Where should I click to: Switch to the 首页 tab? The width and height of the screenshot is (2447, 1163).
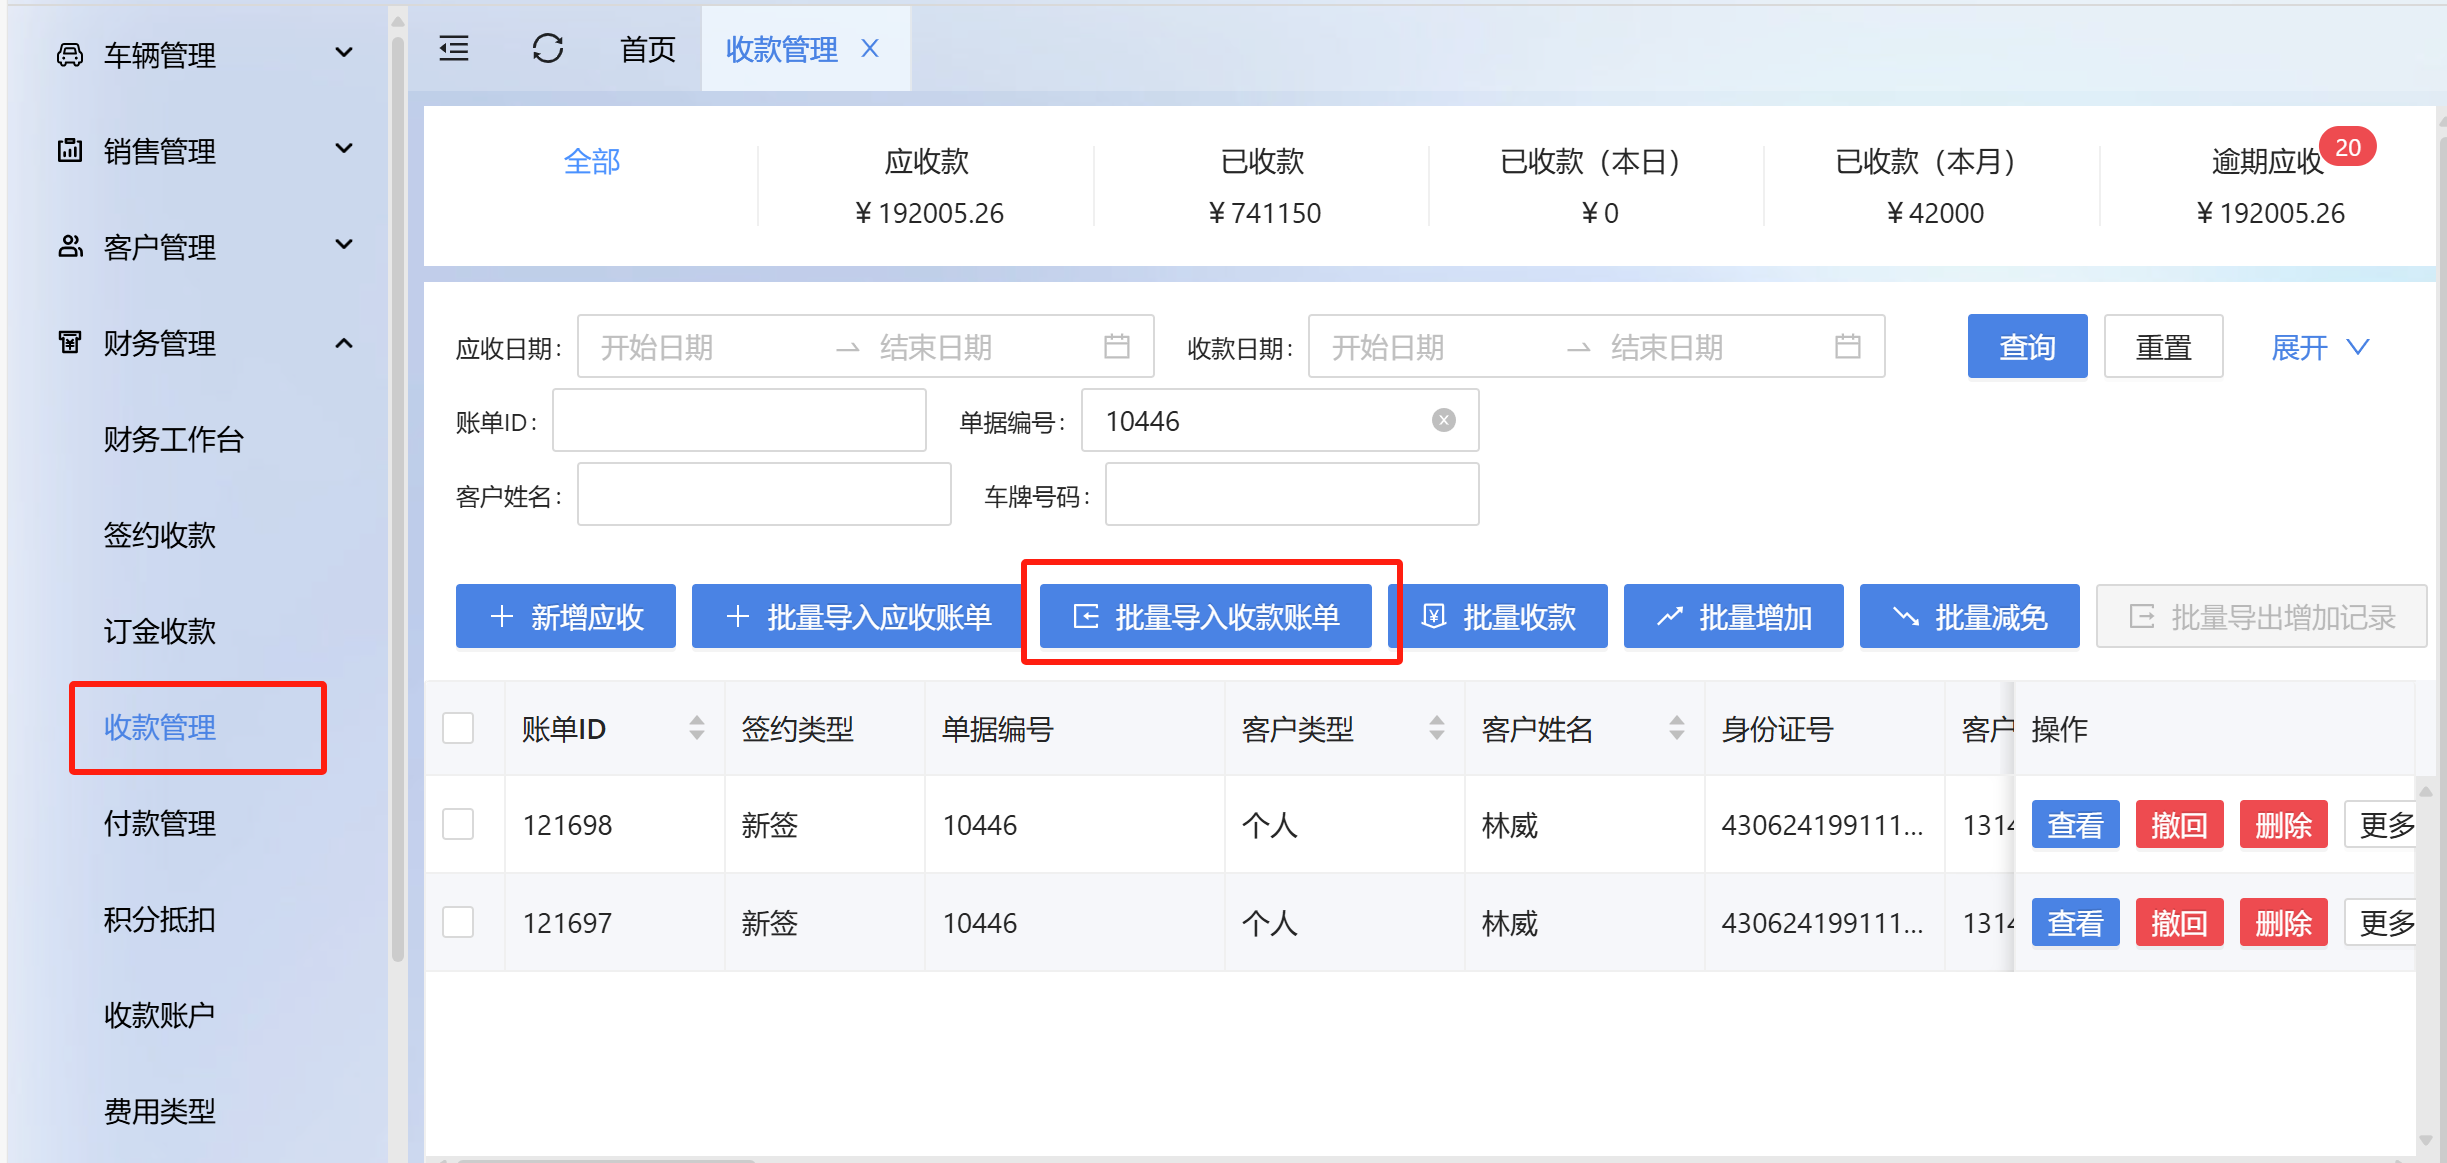tap(647, 49)
